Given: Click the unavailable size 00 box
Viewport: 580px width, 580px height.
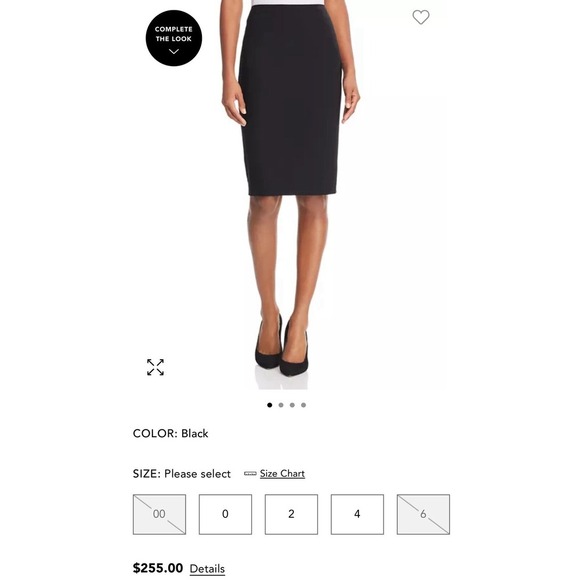Looking at the screenshot, I should (159, 514).
